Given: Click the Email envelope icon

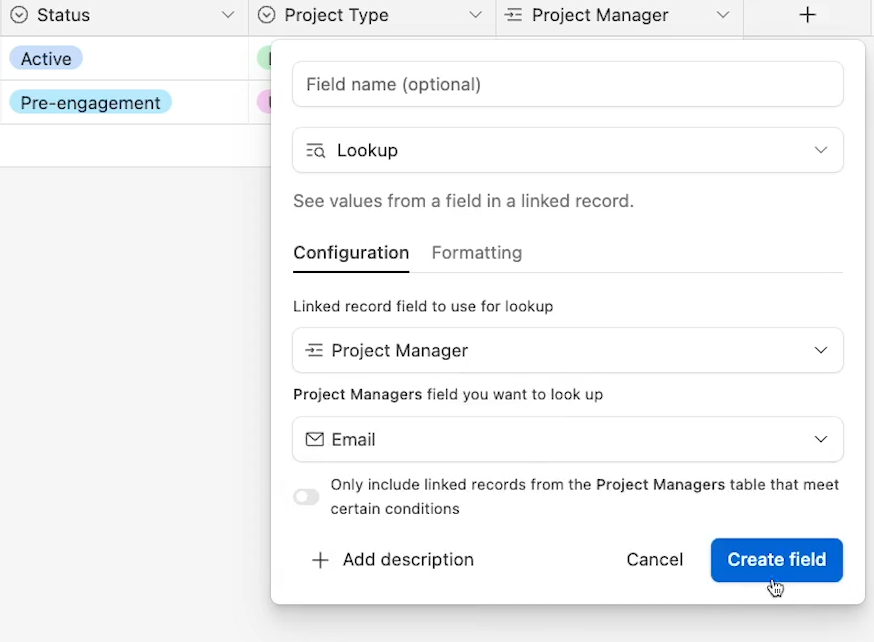Looking at the screenshot, I should tap(314, 439).
